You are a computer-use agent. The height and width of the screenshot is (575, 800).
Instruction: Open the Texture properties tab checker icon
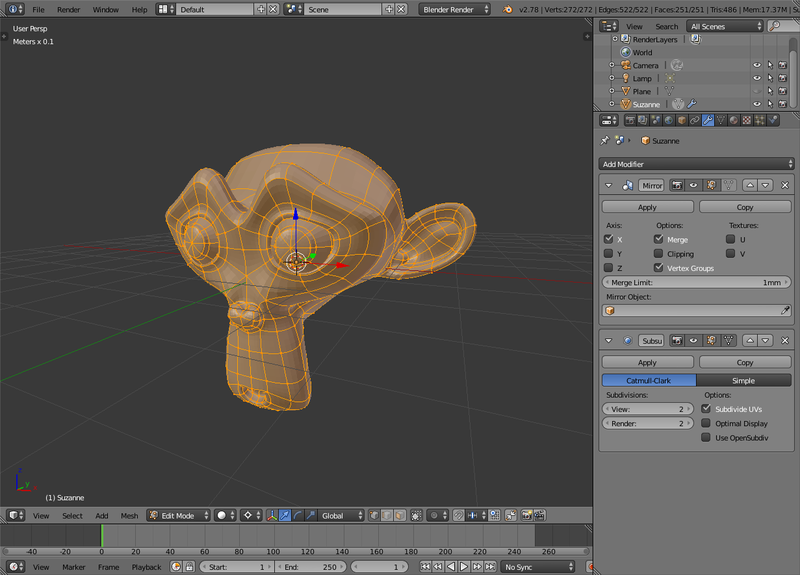(746, 120)
